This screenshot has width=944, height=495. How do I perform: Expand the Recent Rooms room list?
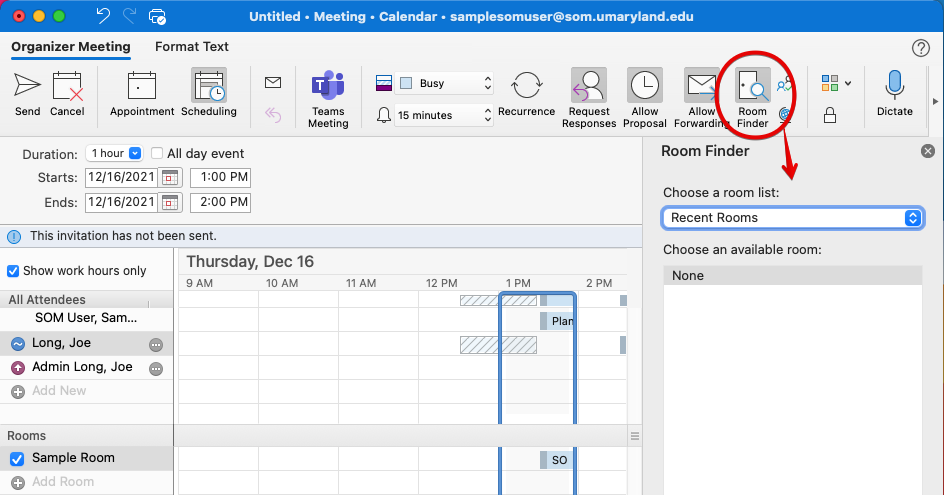(x=792, y=218)
